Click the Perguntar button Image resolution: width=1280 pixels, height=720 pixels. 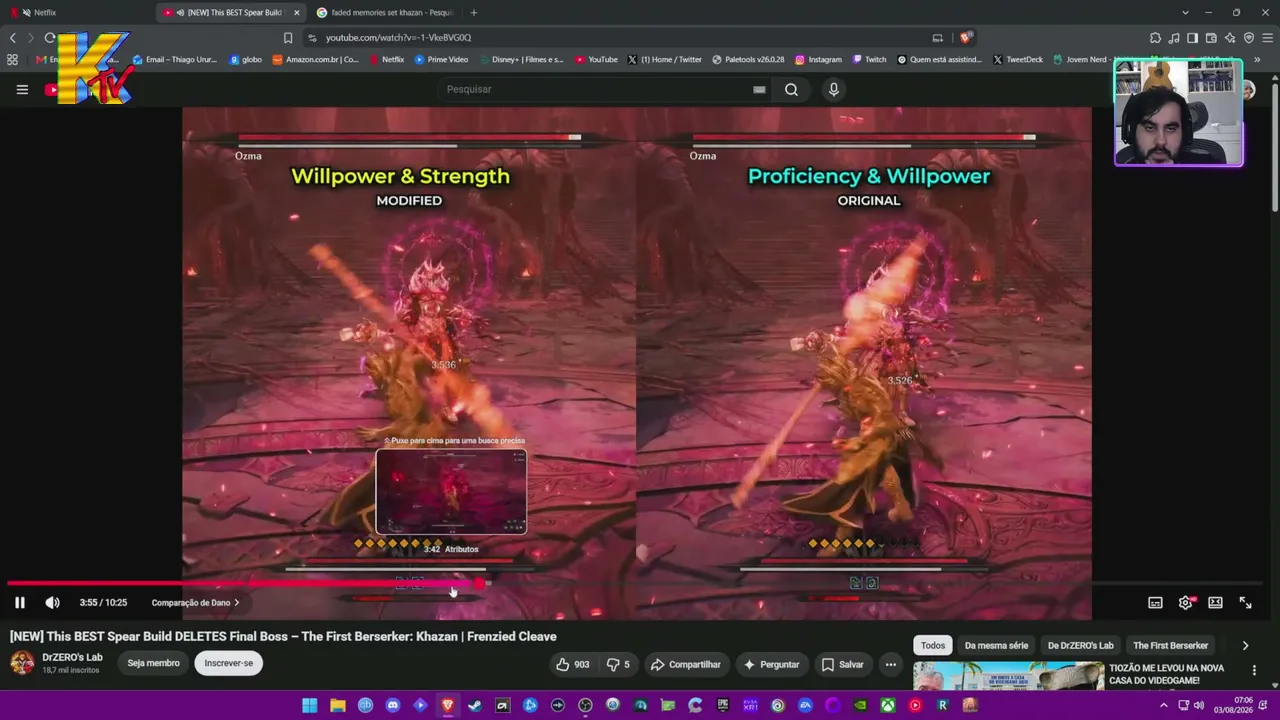coord(771,664)
